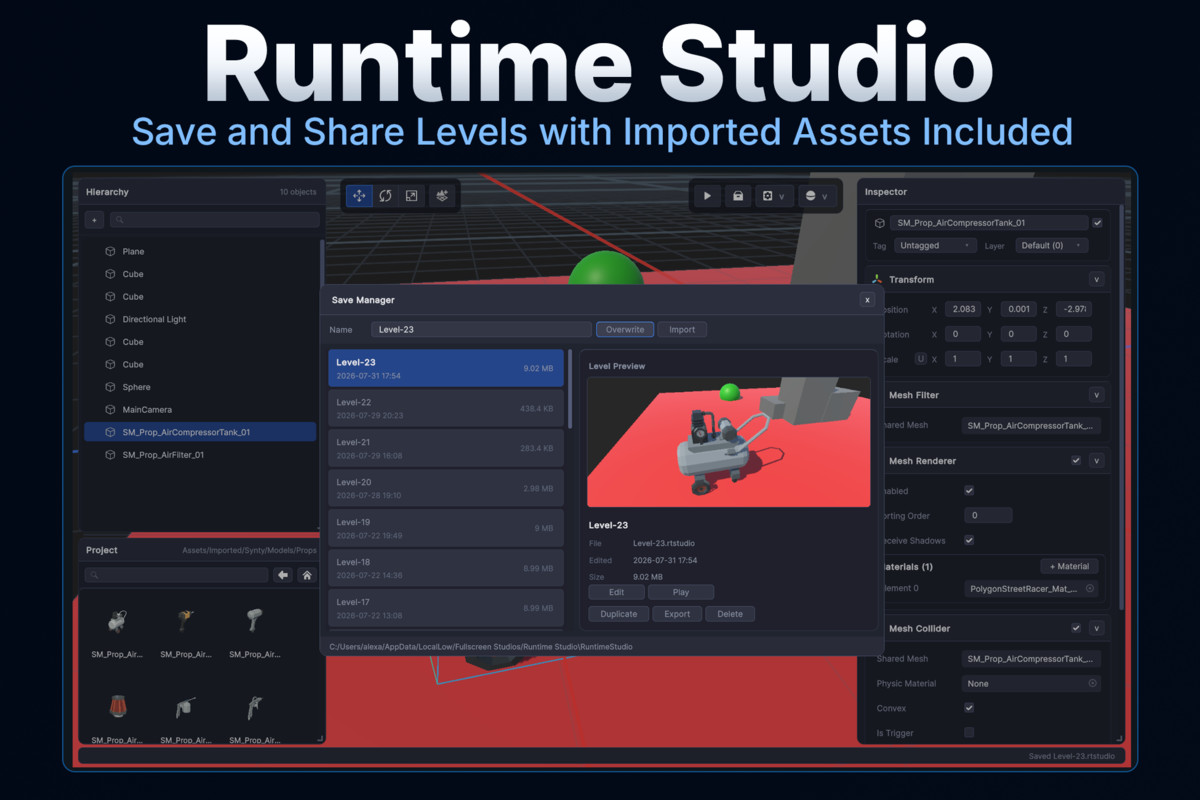1200x800 pixels.
Task: Open the Tag dropdown showing Untagged
Action: tap(934, 245)
